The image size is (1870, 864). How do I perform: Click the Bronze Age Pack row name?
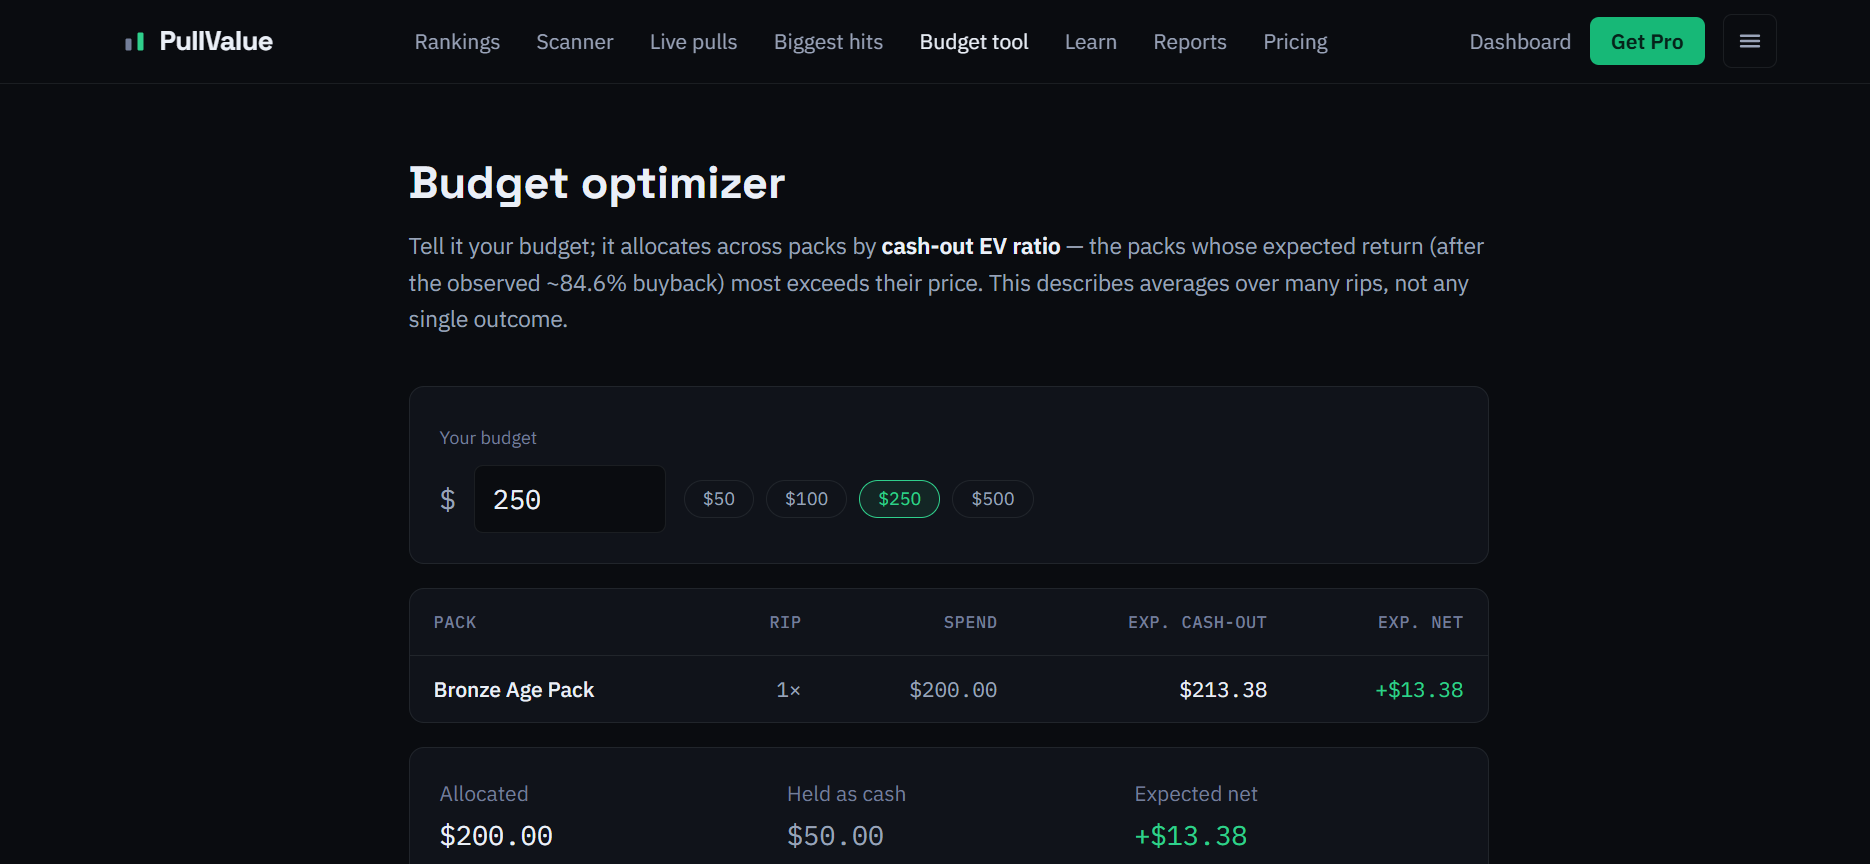514,690
